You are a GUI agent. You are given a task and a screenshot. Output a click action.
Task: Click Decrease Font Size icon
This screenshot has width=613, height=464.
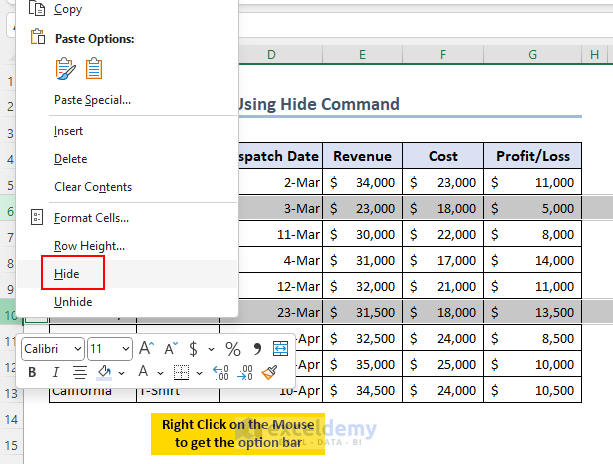click(170, 349)
